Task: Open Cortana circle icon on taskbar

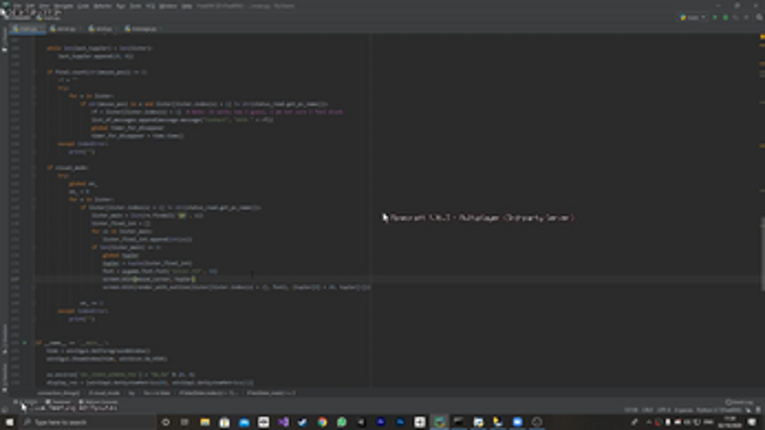Action: tap(165, 422)
